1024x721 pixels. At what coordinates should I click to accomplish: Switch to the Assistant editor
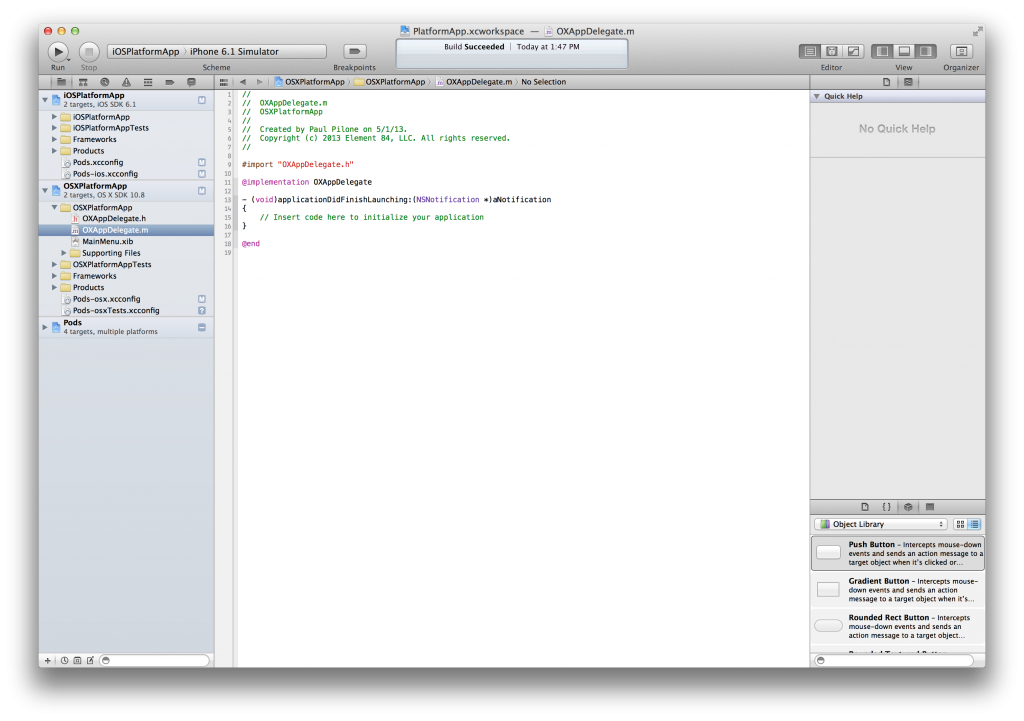[x=831, y=51]
